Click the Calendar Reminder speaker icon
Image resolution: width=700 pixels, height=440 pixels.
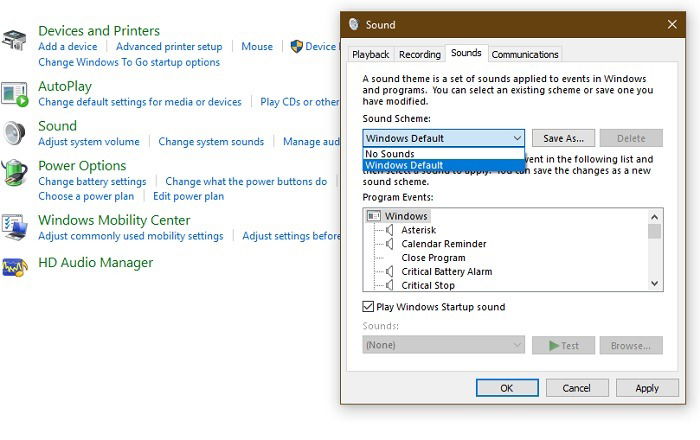click(390, 244)
